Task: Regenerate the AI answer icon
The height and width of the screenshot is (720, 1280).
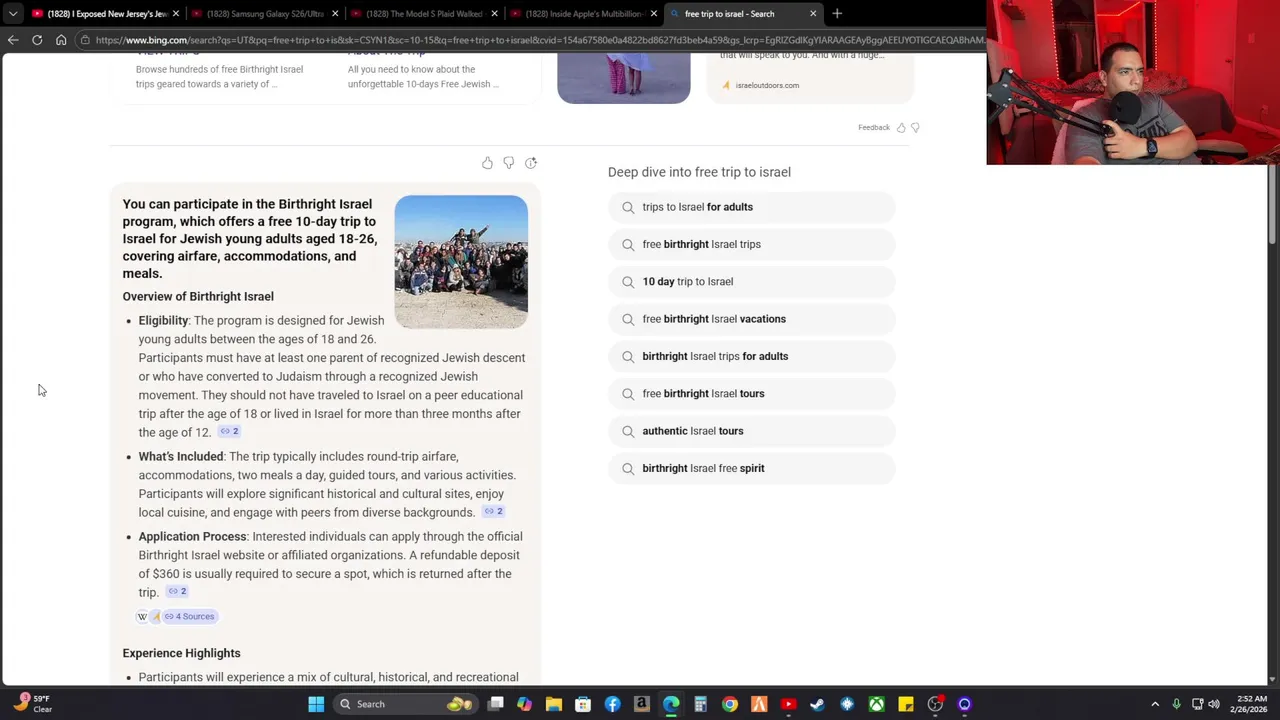Action: pos(531,163)
